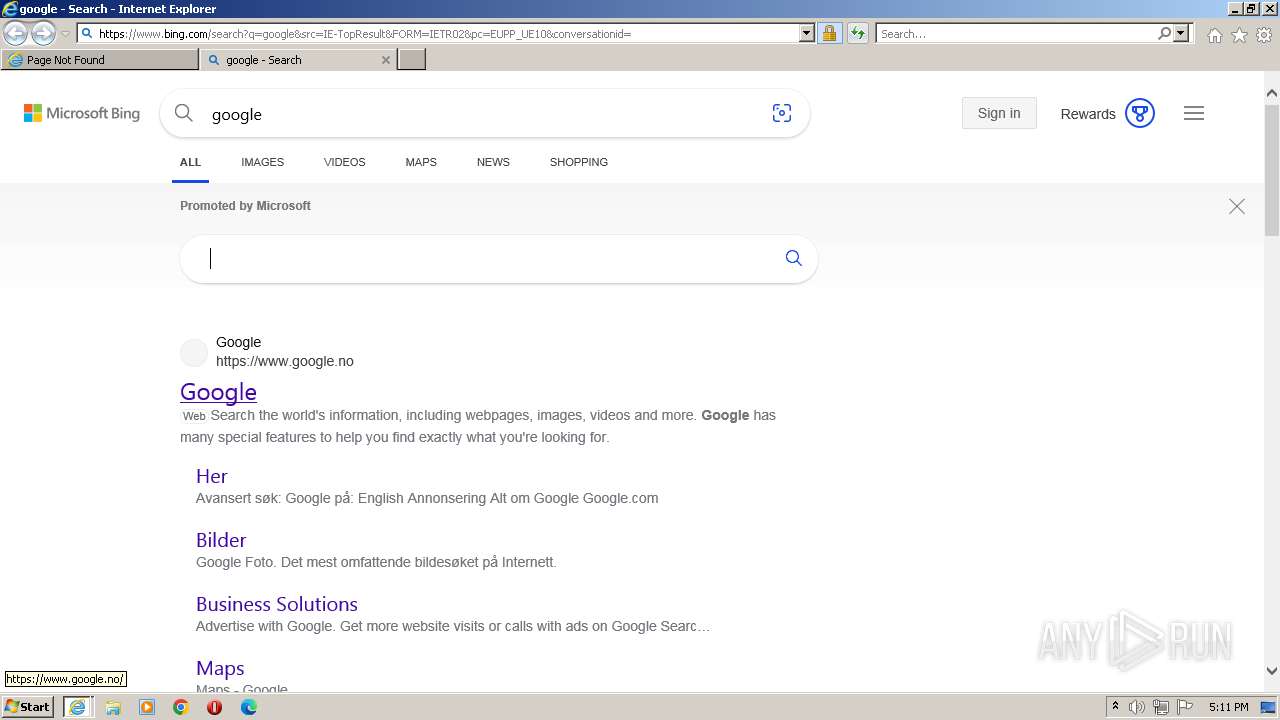This screenshot has height=720, width=1280.
Task: Click the vertical scrollbar thumb
Action: point(1271,168)
